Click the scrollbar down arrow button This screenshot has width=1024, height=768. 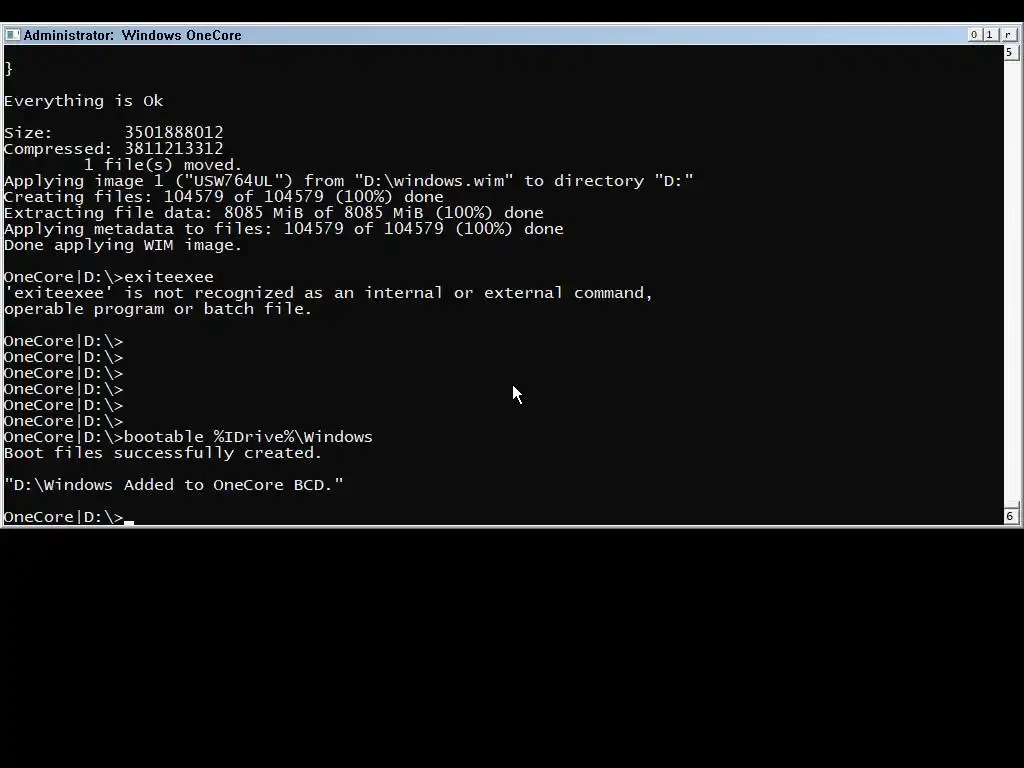(1010, 515)
